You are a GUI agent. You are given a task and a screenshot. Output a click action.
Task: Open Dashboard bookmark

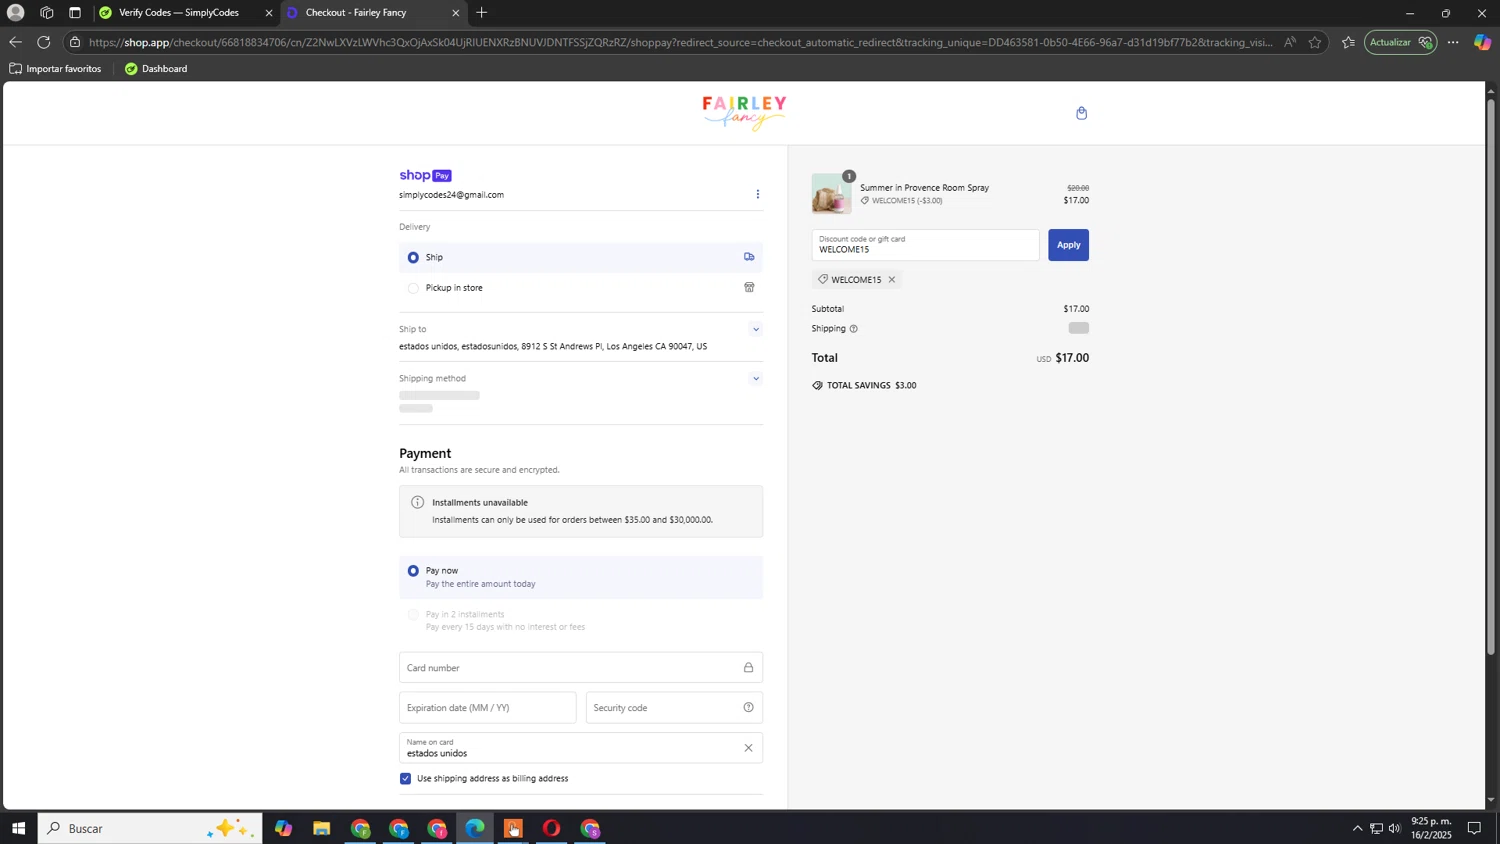[x=156, y=69]
